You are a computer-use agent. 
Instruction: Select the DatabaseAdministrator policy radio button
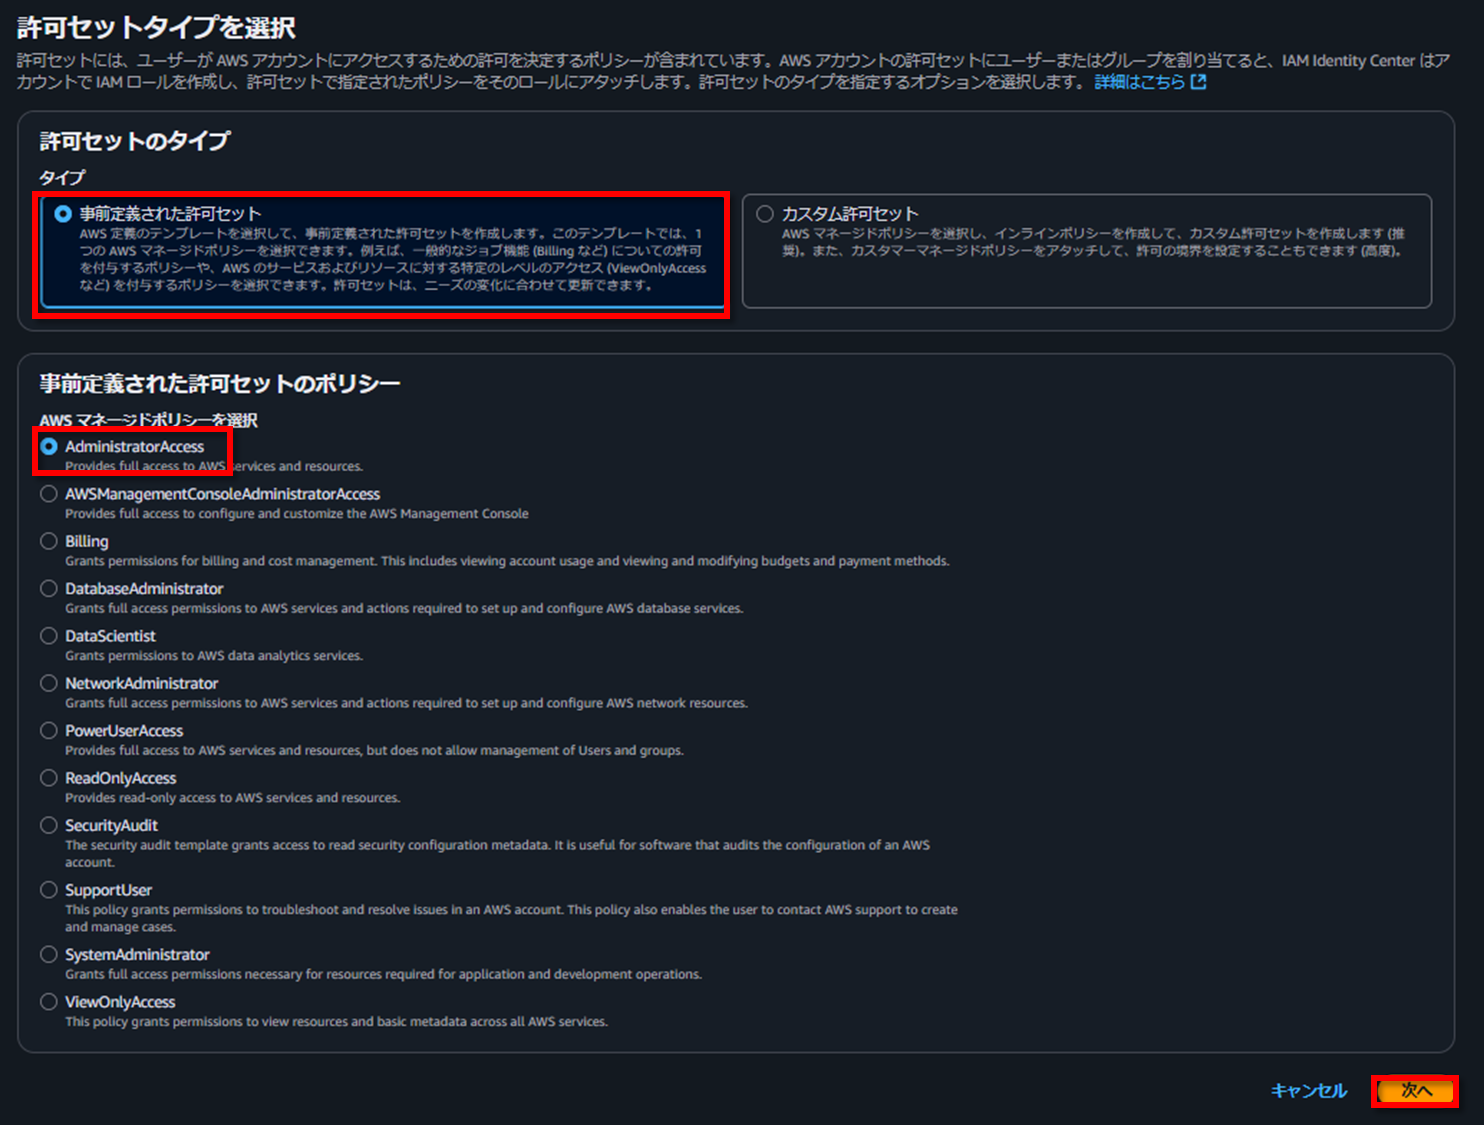click(x=49, y=589)
